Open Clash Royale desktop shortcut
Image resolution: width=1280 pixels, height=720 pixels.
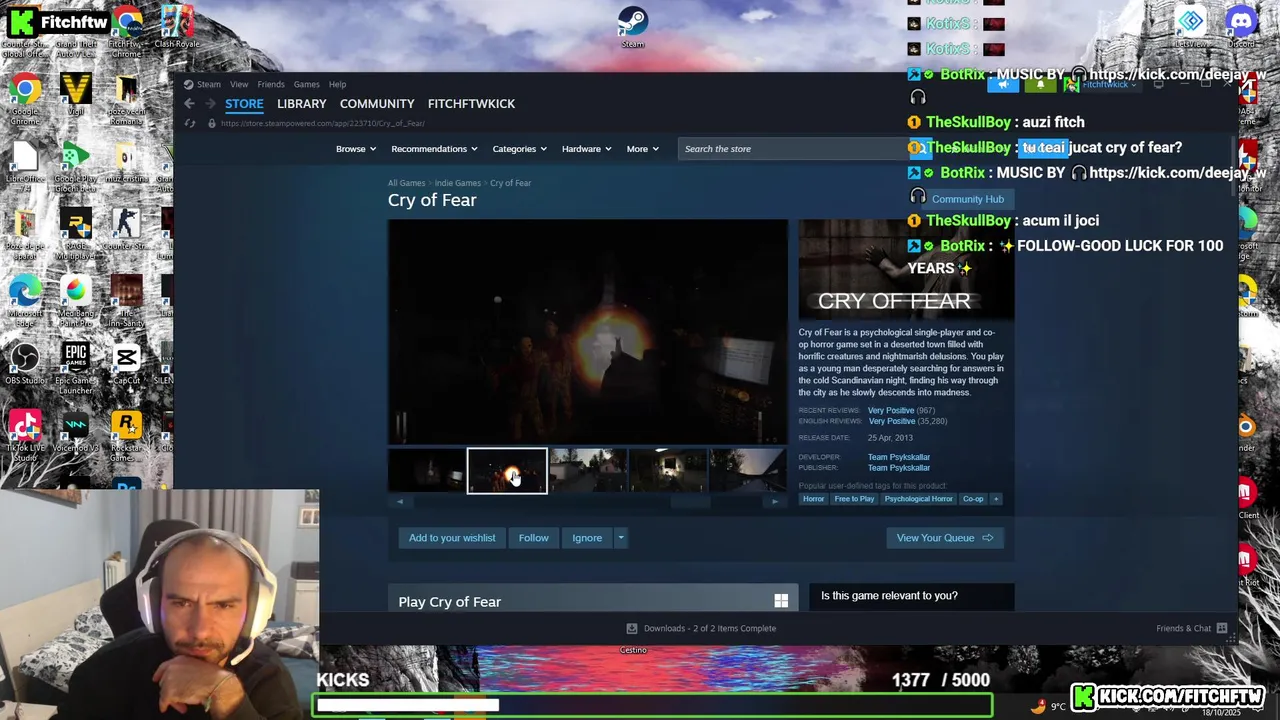(x=177, y=27)
